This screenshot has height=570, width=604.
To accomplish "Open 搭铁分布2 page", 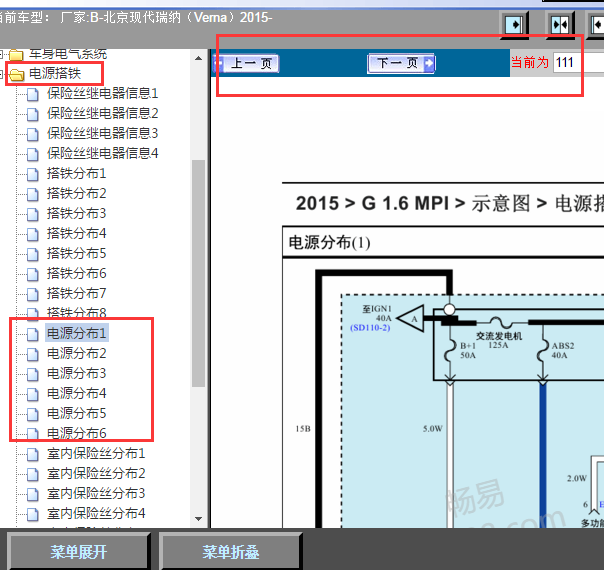I will click(76, 193).
